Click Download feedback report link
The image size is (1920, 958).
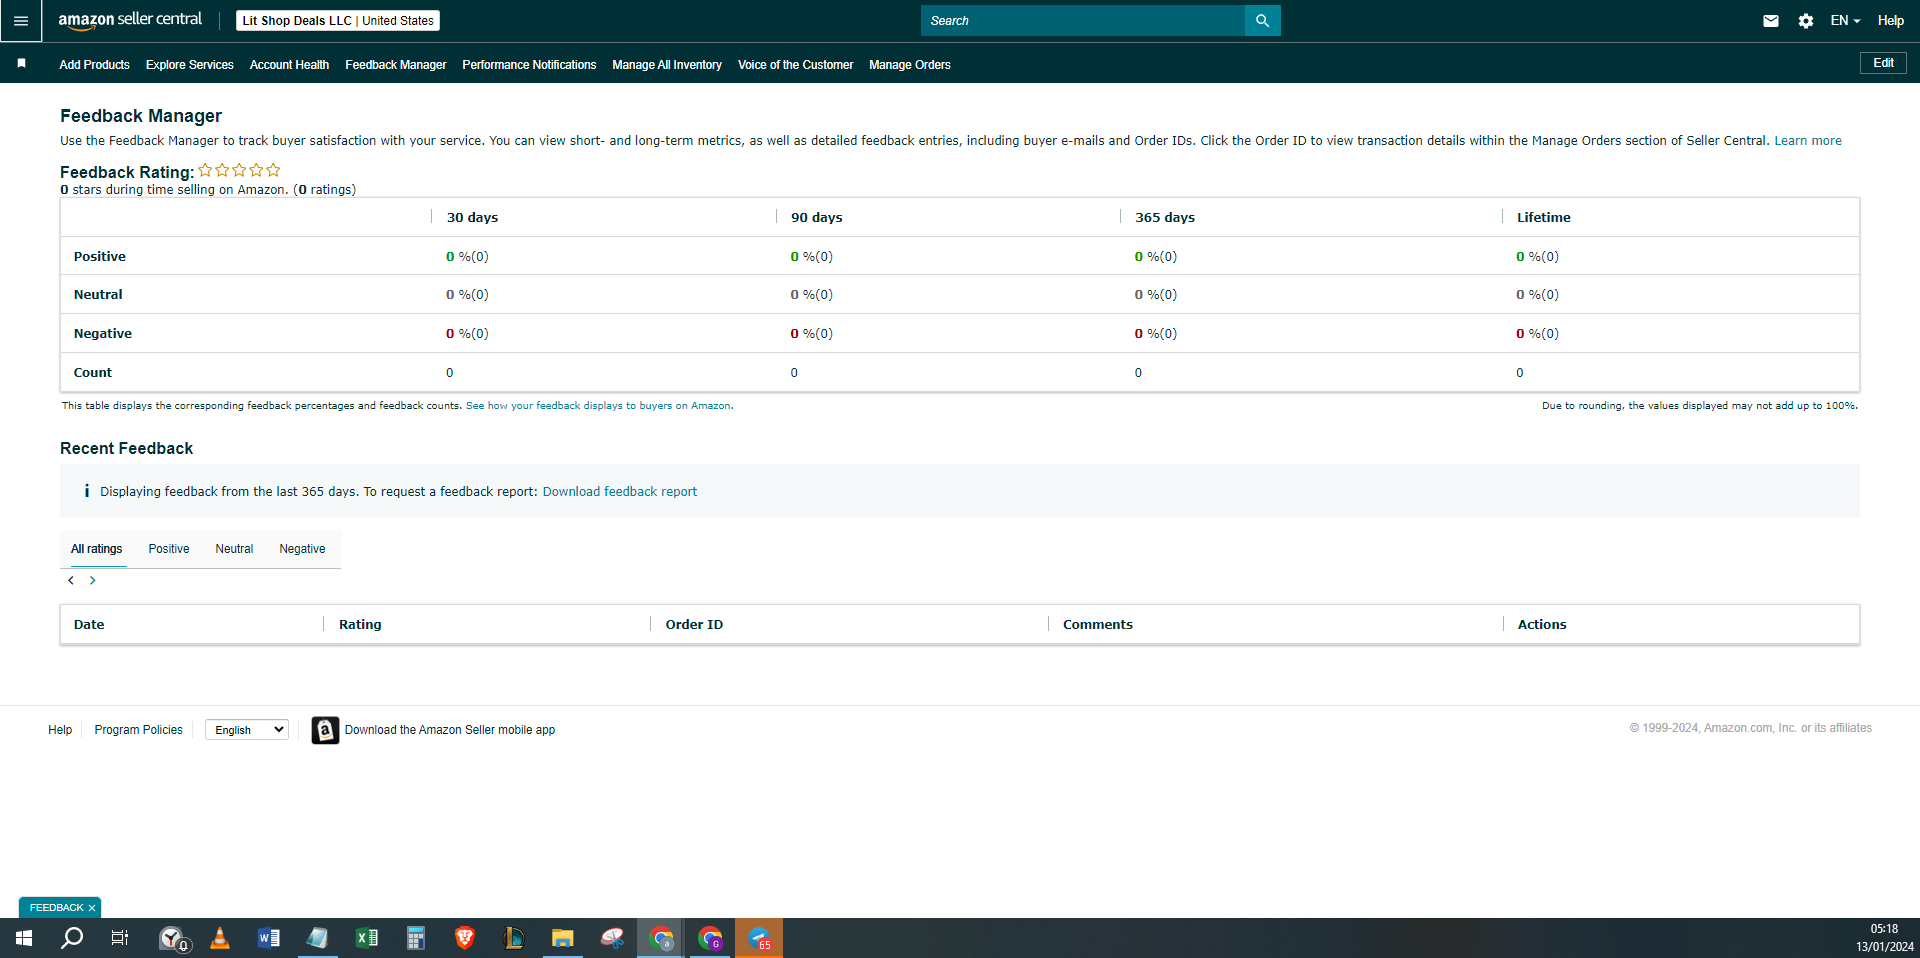620,492
